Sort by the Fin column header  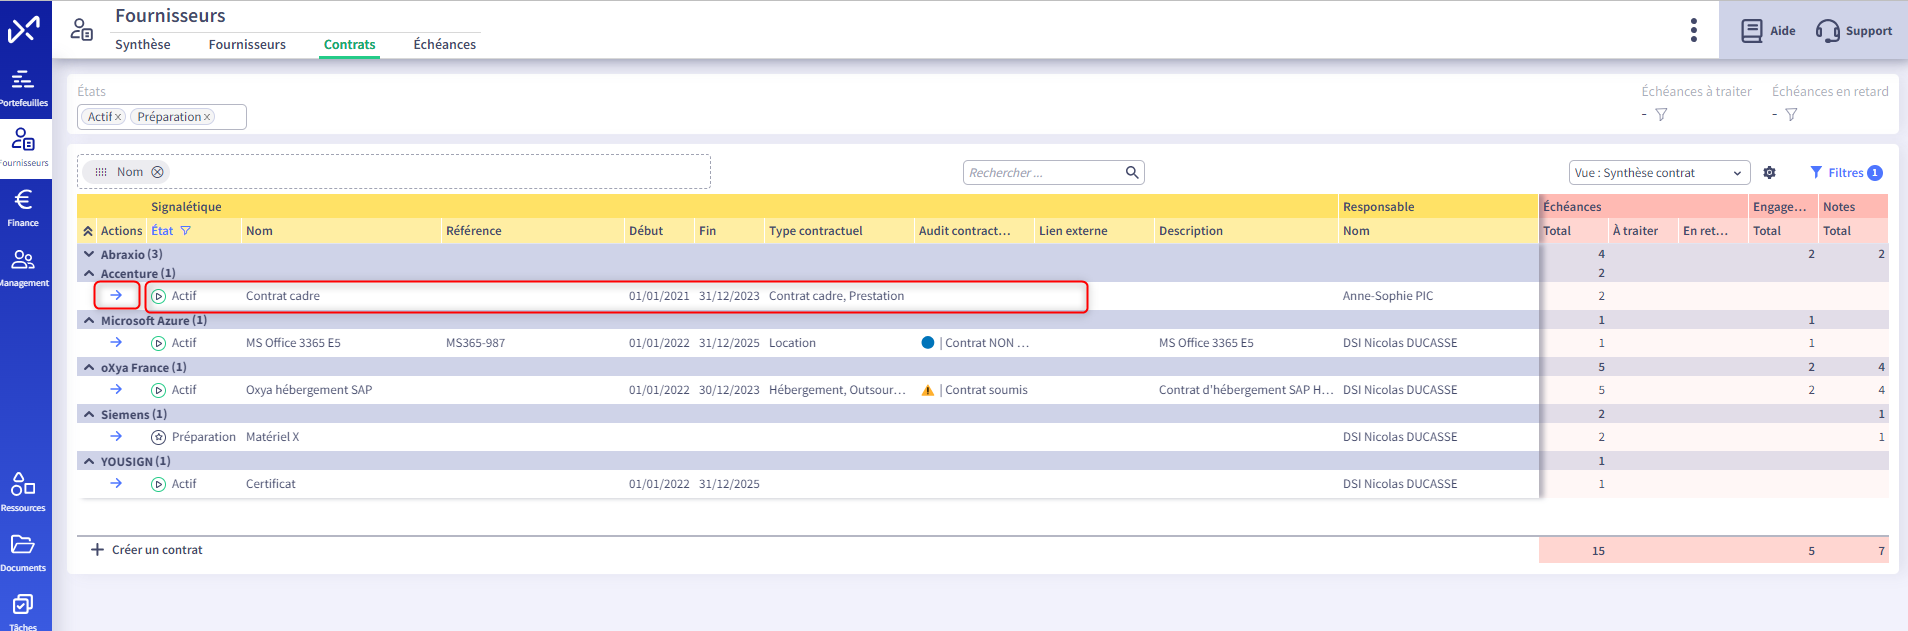click(707, 231)
